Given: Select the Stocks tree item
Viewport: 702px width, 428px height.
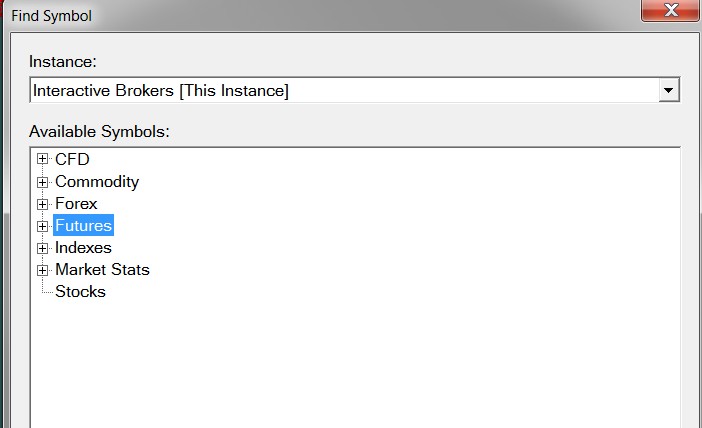Looking at the screenshot, I should [x=80, y=292].
